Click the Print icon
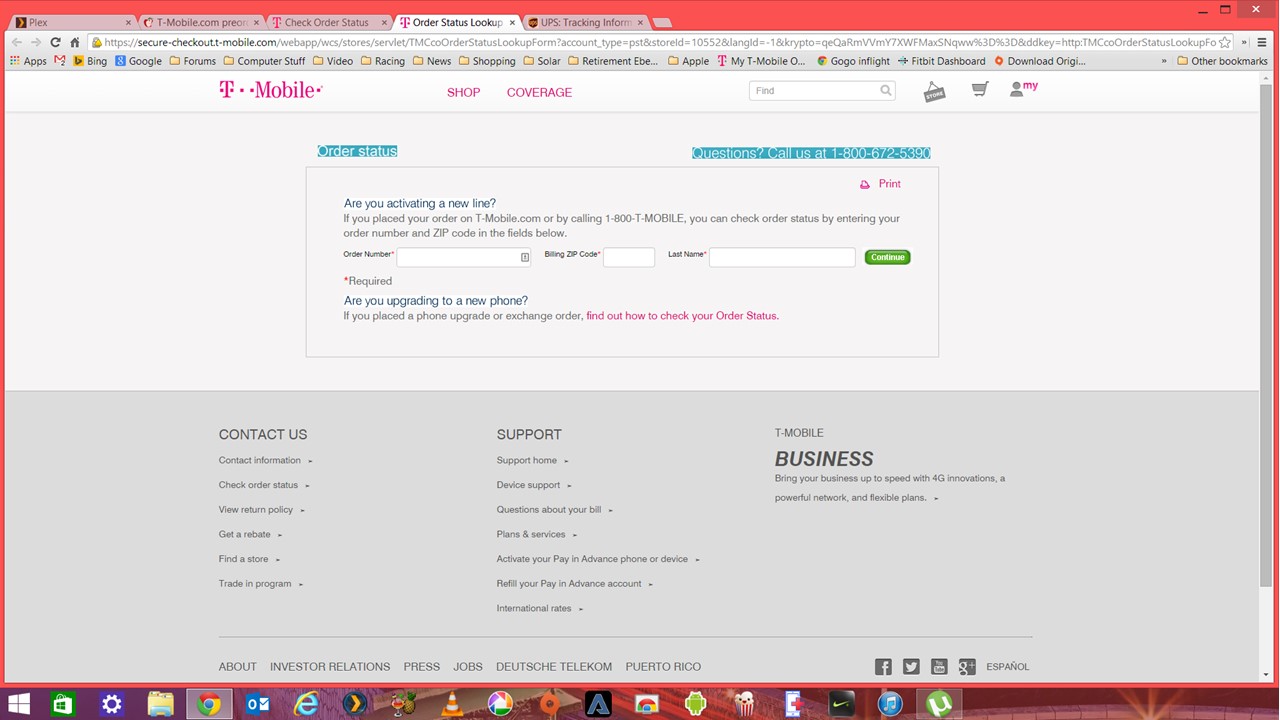The image size is (1280, 720). coord(865,184)
